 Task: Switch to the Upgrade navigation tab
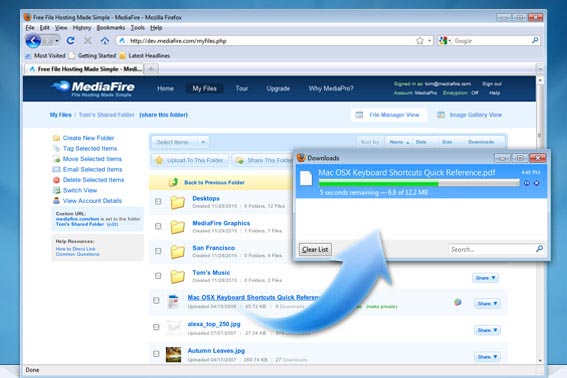278,88
